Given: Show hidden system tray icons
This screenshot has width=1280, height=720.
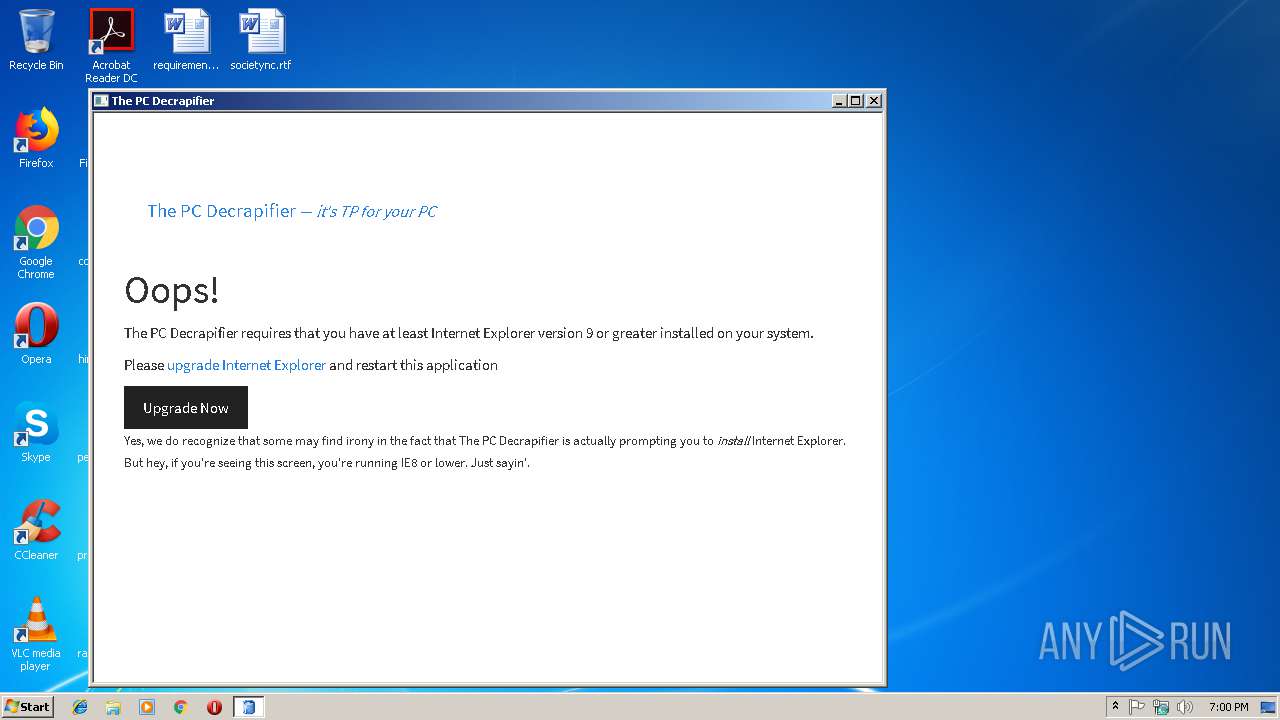Looking at the screenshot, I should (1115, 707).
